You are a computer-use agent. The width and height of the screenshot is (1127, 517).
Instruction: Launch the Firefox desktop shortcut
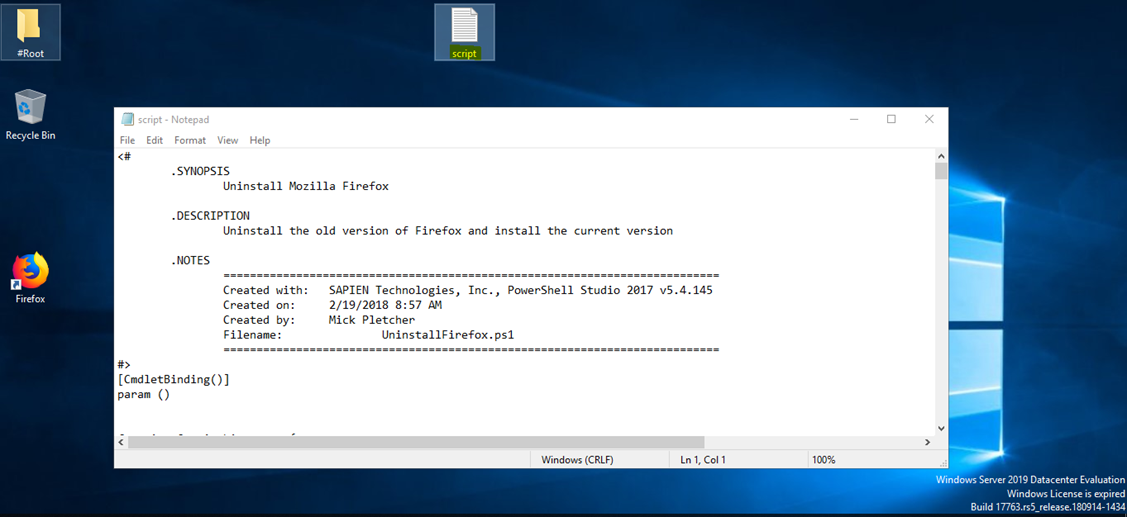coord(30,278)
